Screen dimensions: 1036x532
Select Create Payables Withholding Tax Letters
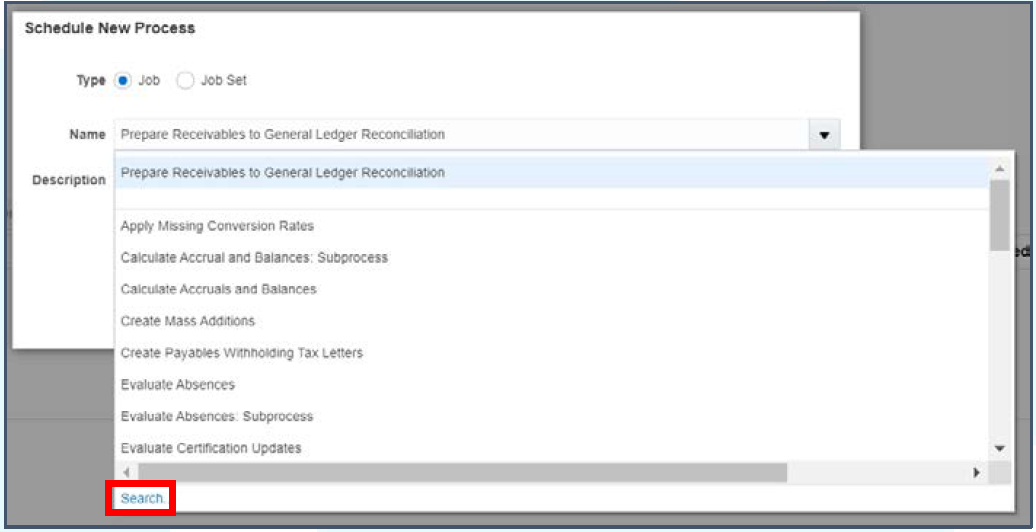coord(241,353)
